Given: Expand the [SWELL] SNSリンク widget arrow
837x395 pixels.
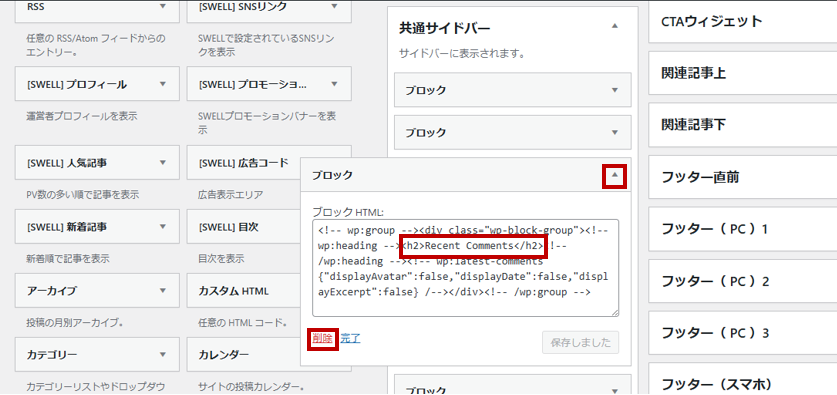Looking at the screenshot, I should (334, 6).
